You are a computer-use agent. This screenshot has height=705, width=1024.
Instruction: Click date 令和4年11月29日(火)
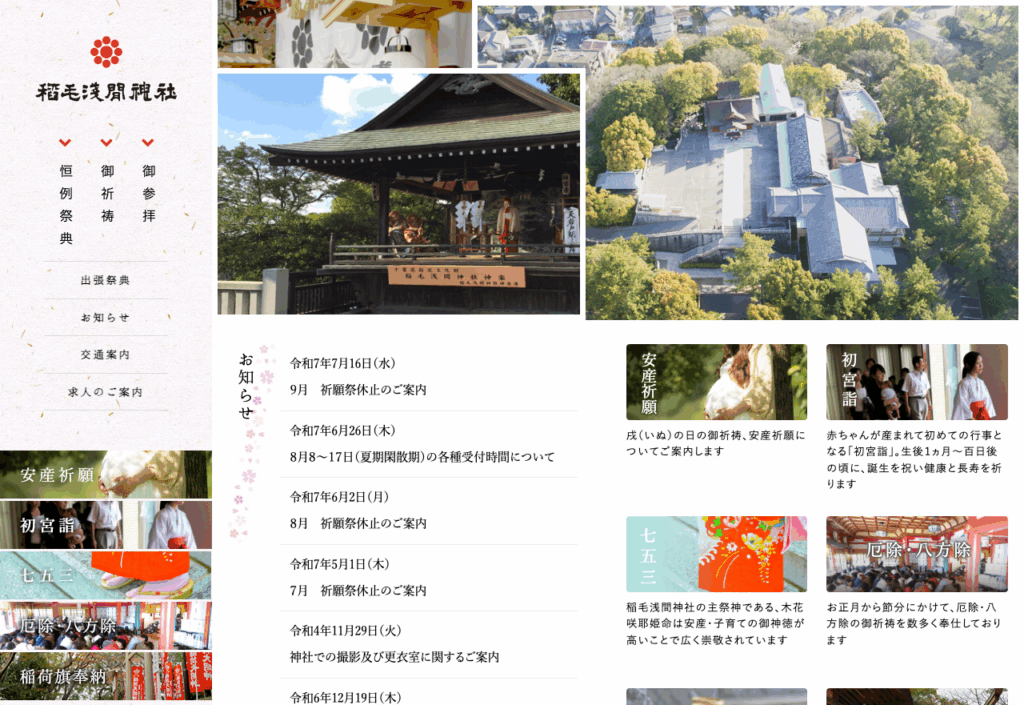coord(345,631)
